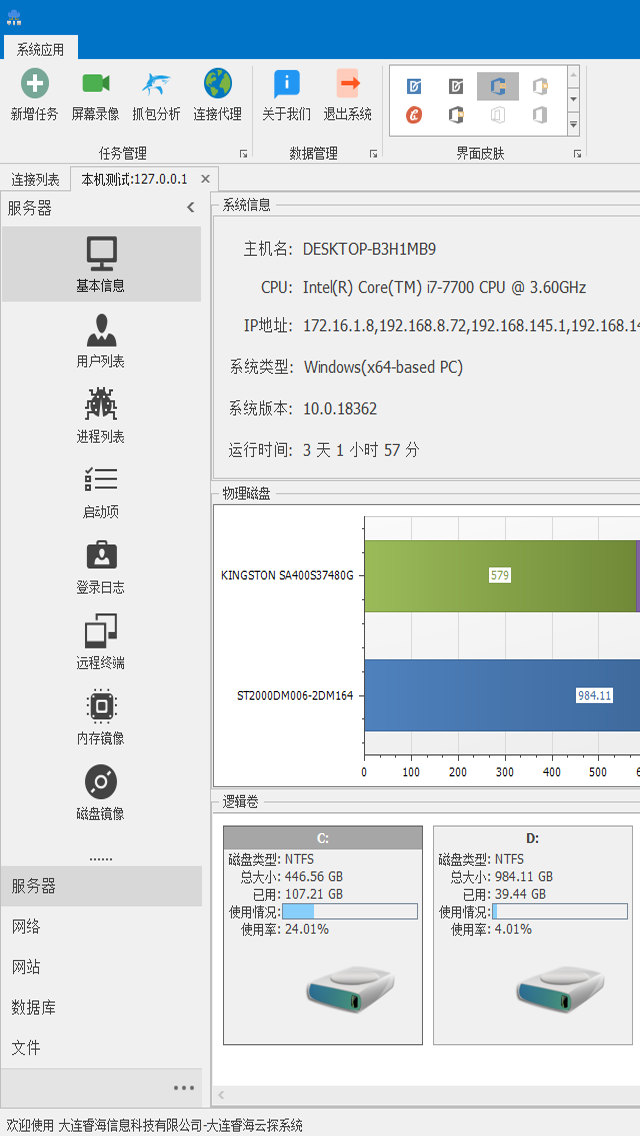Open 启动项 startup items
Image resolution: width=640 pixels, height=1136 pixels.
[x=101, y=491]
